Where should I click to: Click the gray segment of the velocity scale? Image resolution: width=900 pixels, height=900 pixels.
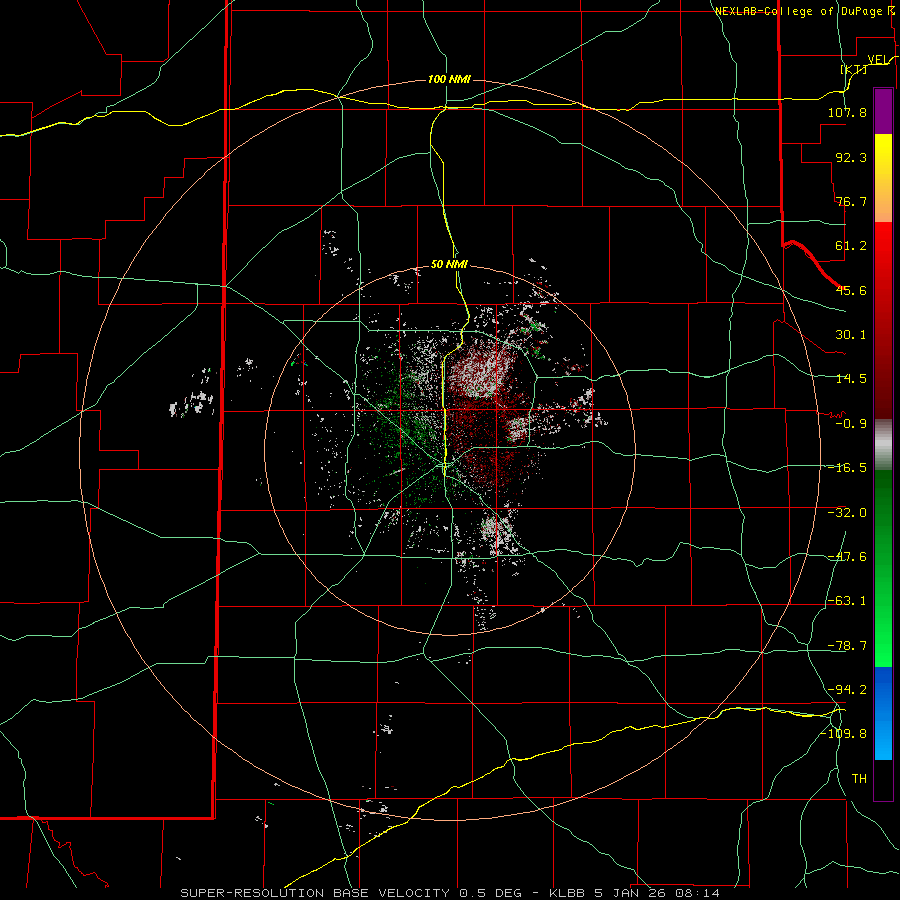click(883, 445)
